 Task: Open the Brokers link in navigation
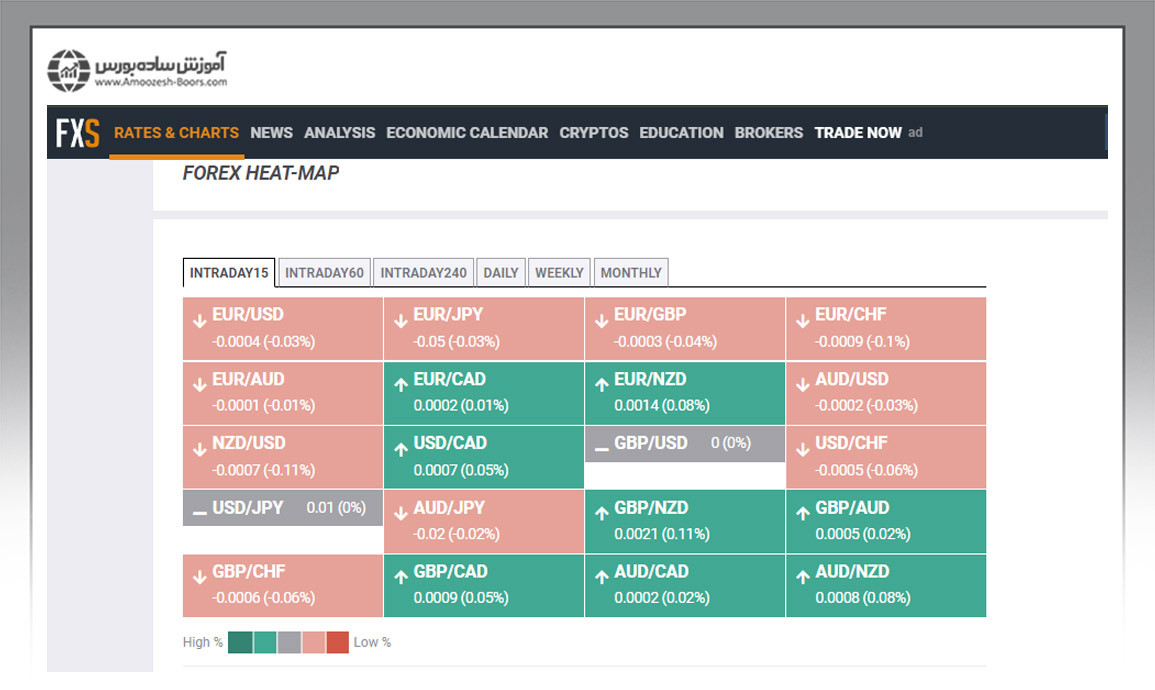click(x=768, y=133)
